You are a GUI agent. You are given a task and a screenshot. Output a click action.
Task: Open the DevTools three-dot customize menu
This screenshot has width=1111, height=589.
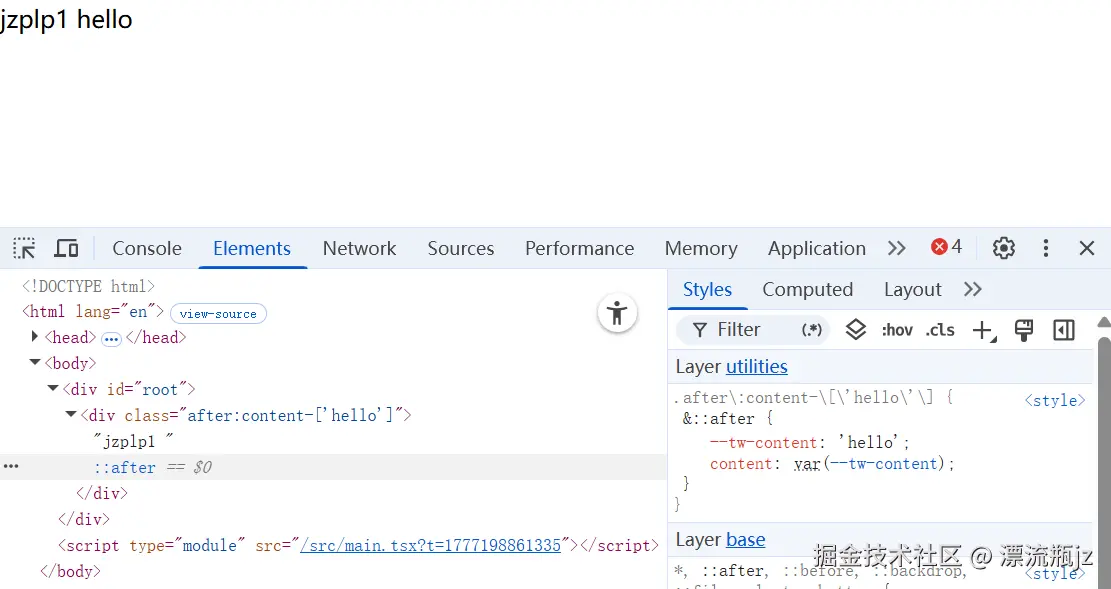(1046, 248)
